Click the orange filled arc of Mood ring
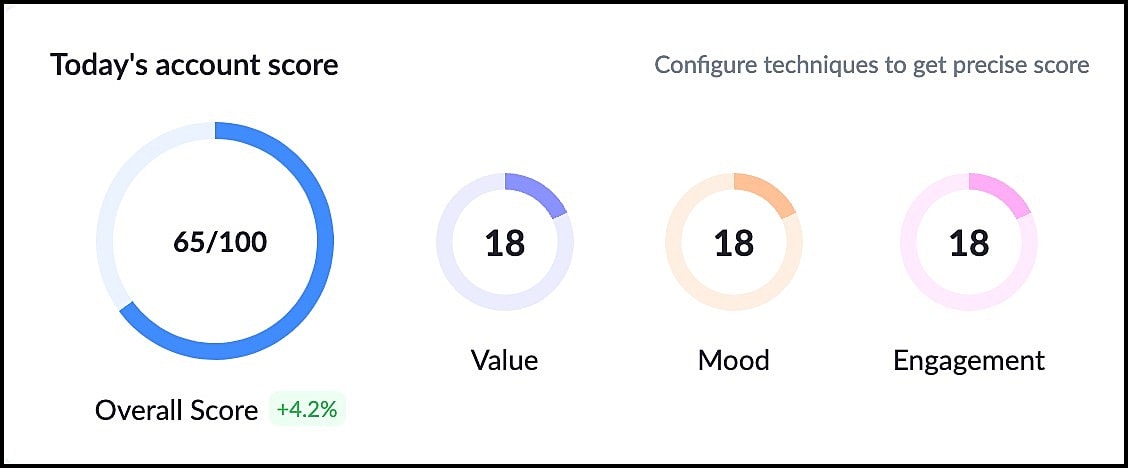Image resolution: width=1128 pixels, height=468 pixels. (x=767, y=190)
